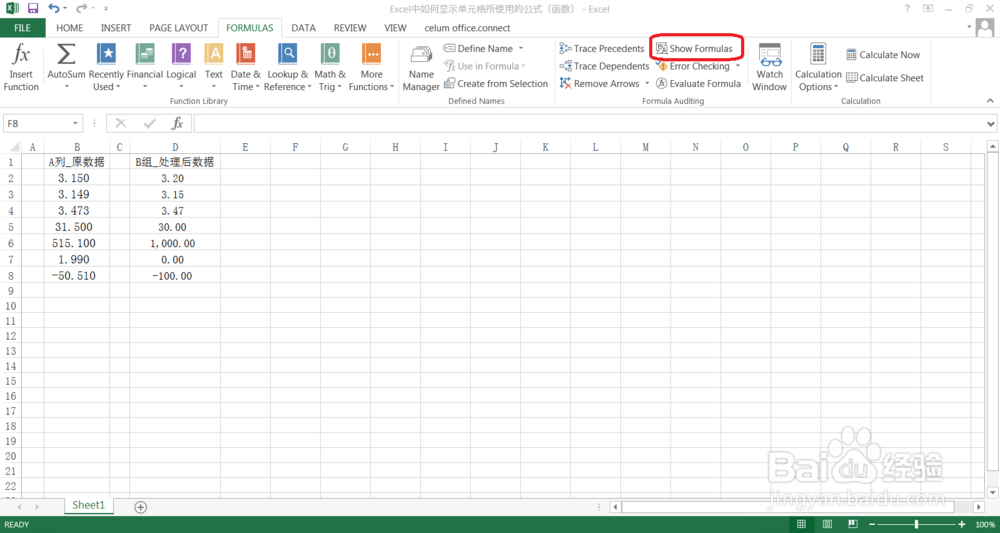Viewport: 1000px width, 533px height.
Task: Click the vertical scrollbar down arrow
Action: tap(992, 492)
